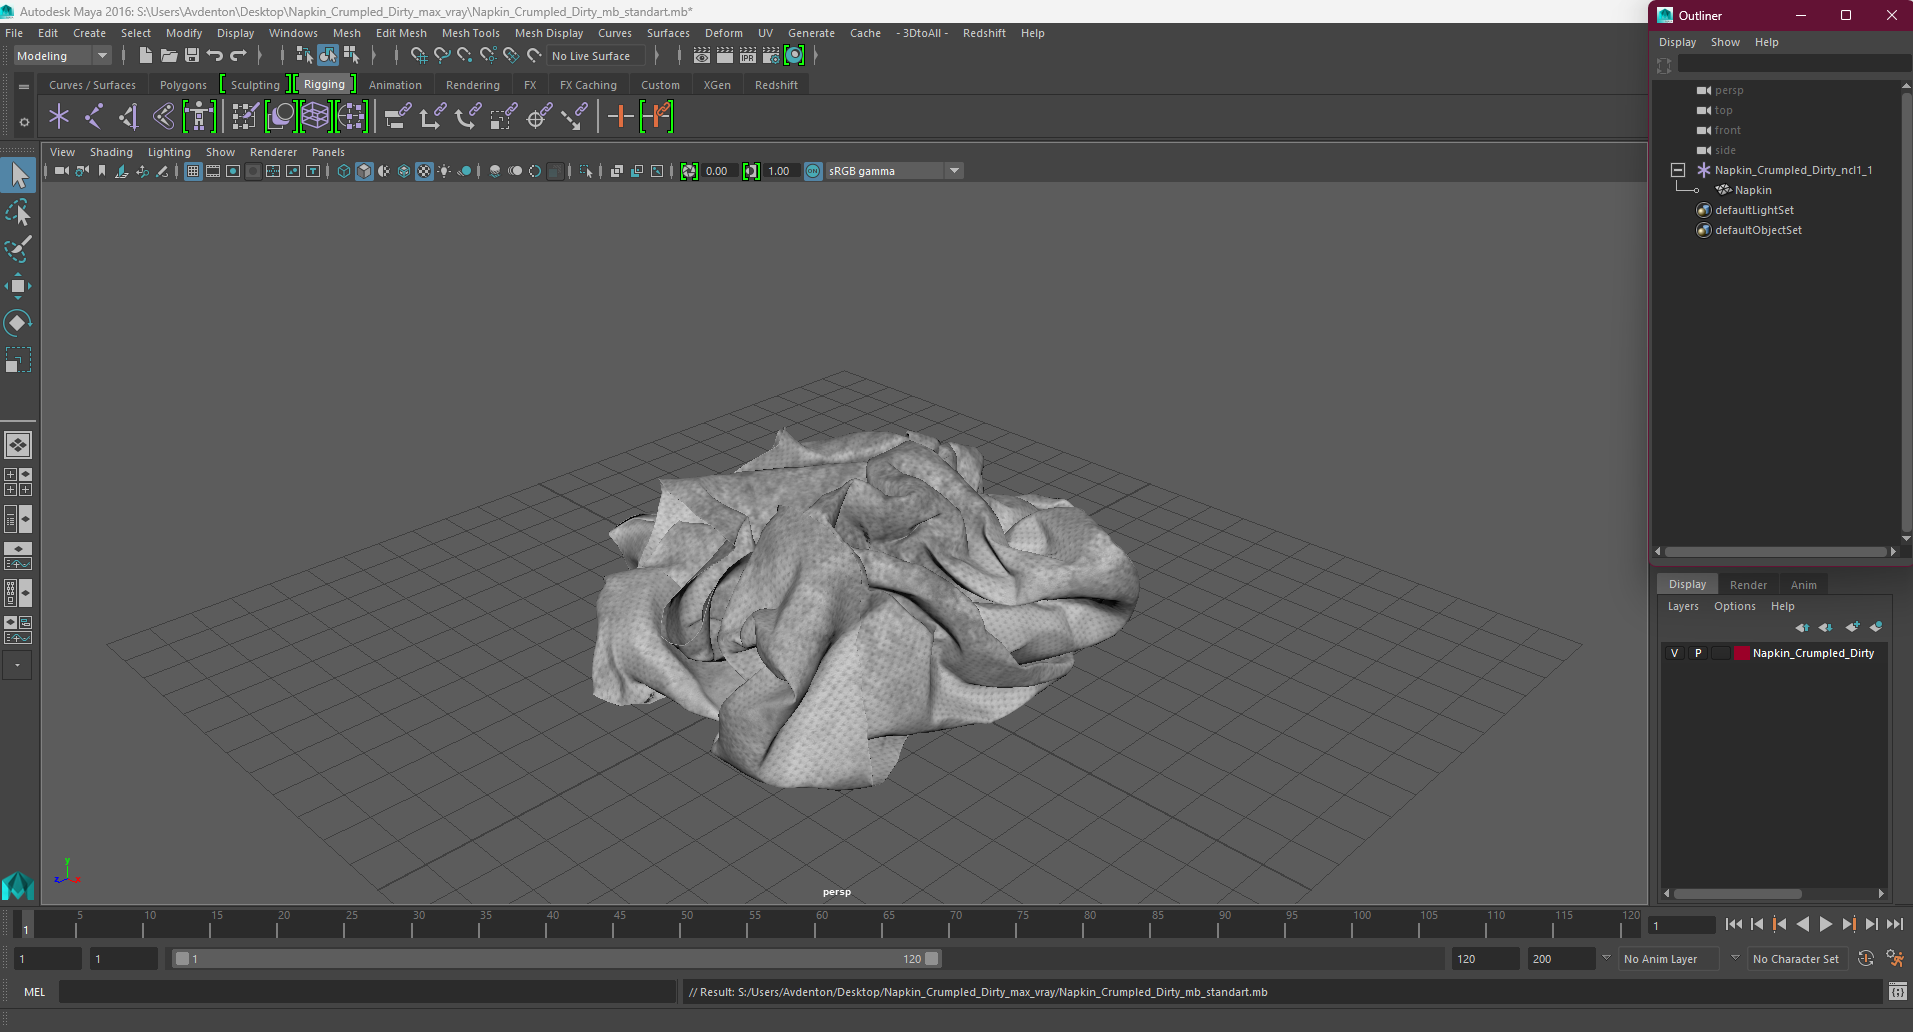Open the Modeling menu set dropdown
Screen dimensions: 1913x1032
62,56
